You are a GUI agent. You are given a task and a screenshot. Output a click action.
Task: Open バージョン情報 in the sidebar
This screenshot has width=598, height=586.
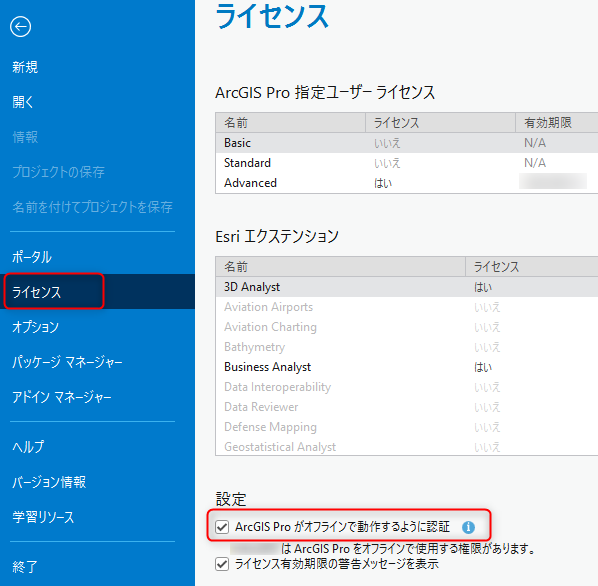(x=49, y=482)
